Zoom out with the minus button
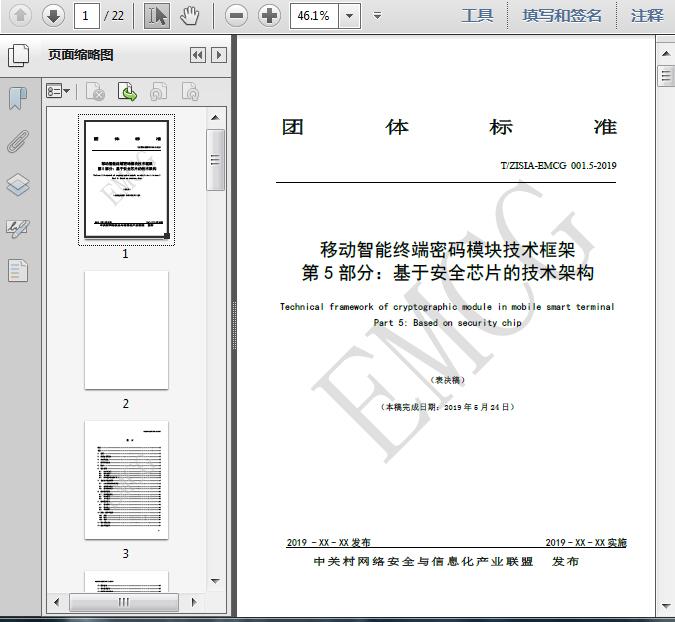 point(236,16)
